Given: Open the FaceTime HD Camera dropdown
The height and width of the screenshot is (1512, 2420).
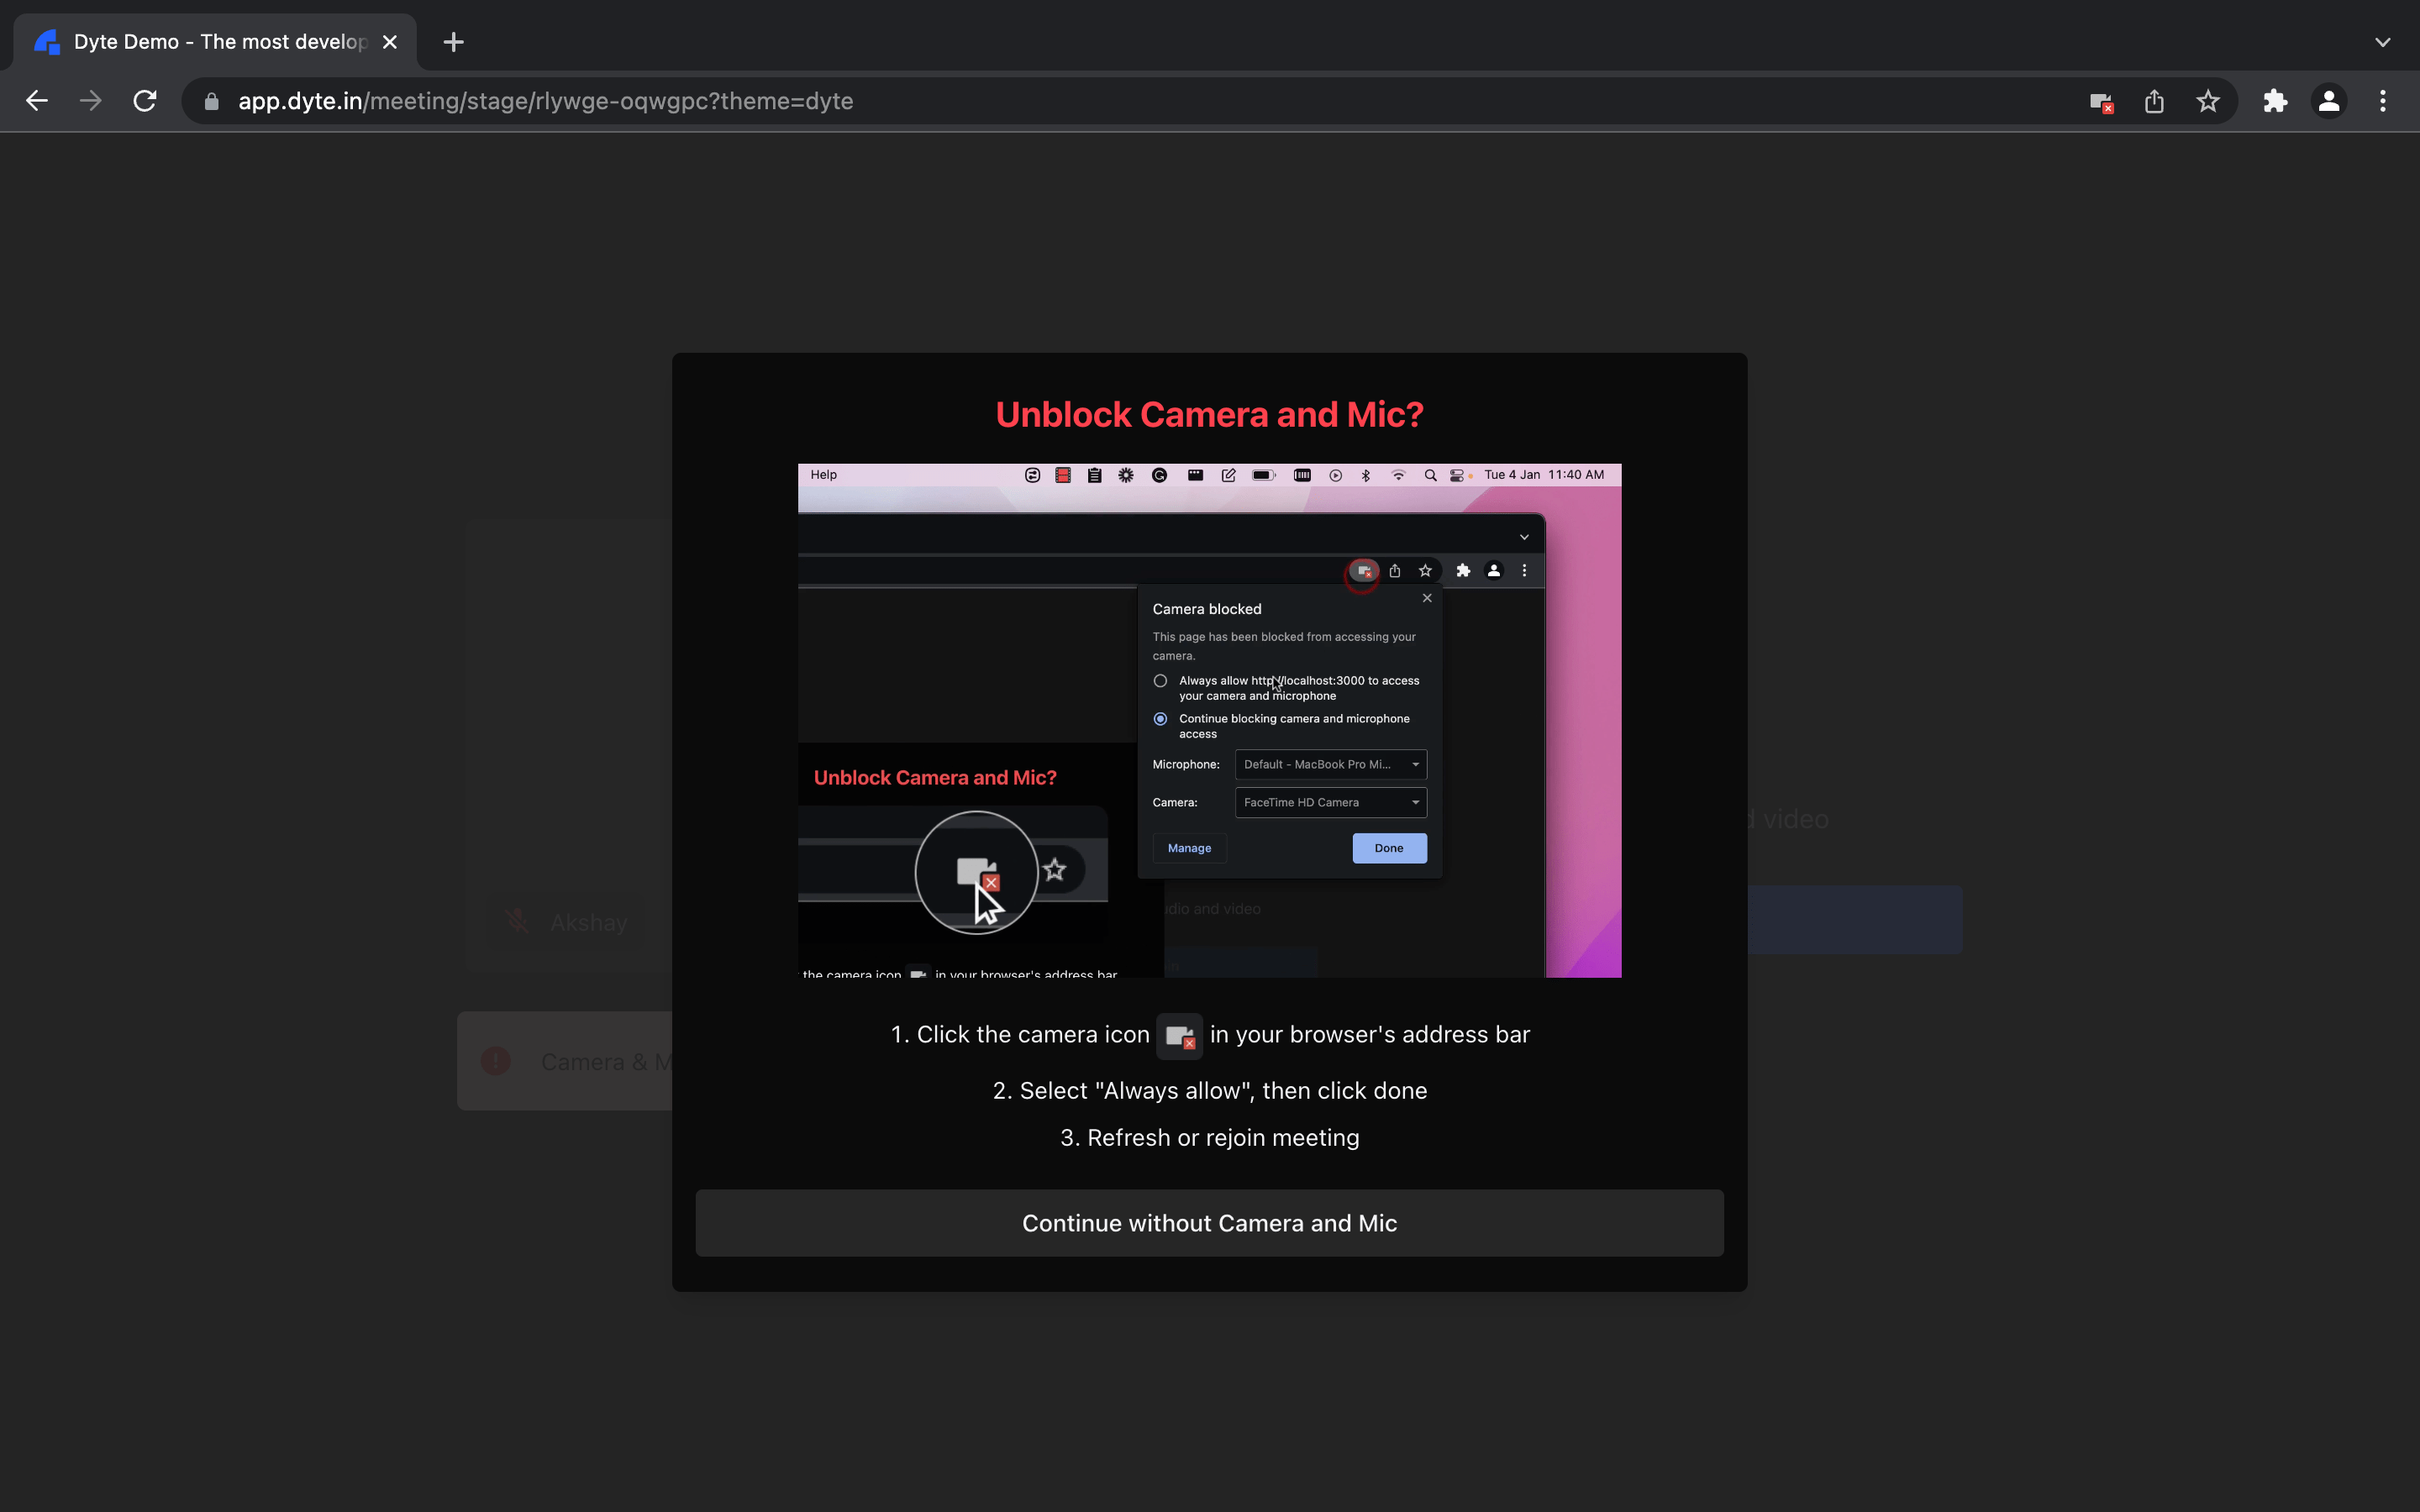Looking at the screenshot, I should pyautogui.click(x=1330, y=802).
